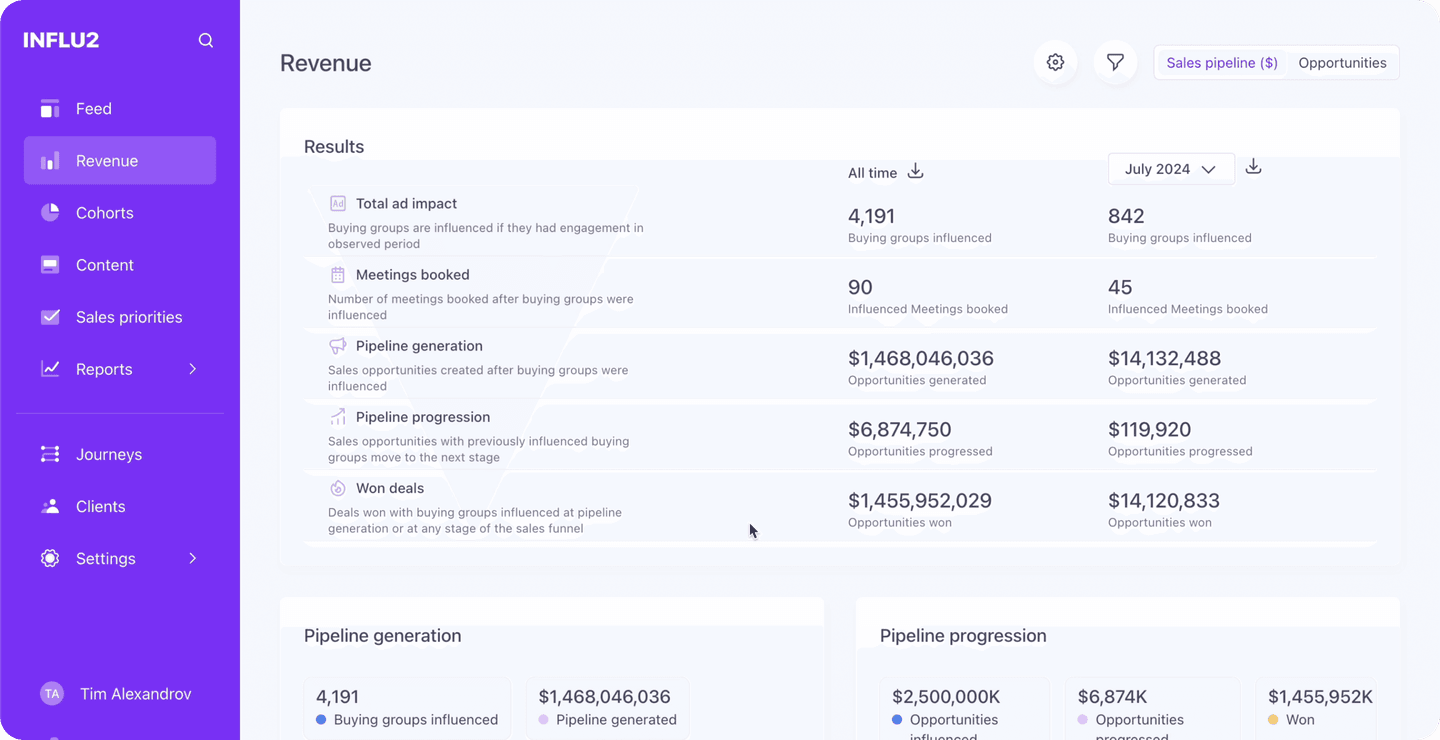Open the revenue settings gear icon
Screen dimensions: 1440x740
(1055, 63)
